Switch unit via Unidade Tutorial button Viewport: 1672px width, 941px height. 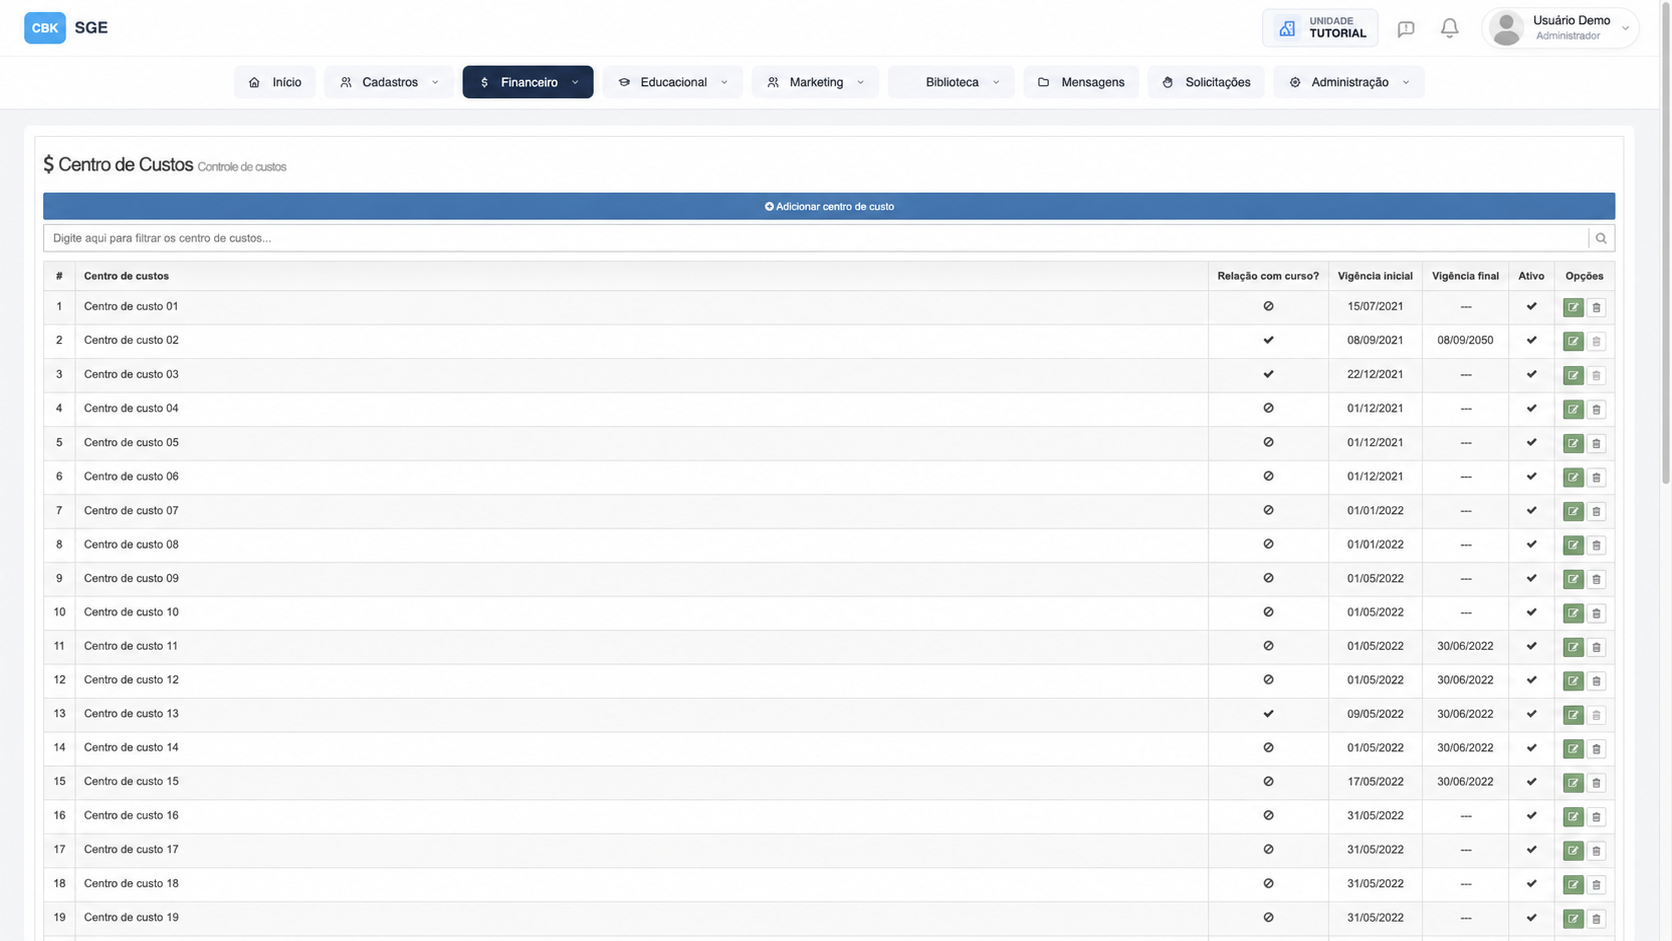point(1320,28)
